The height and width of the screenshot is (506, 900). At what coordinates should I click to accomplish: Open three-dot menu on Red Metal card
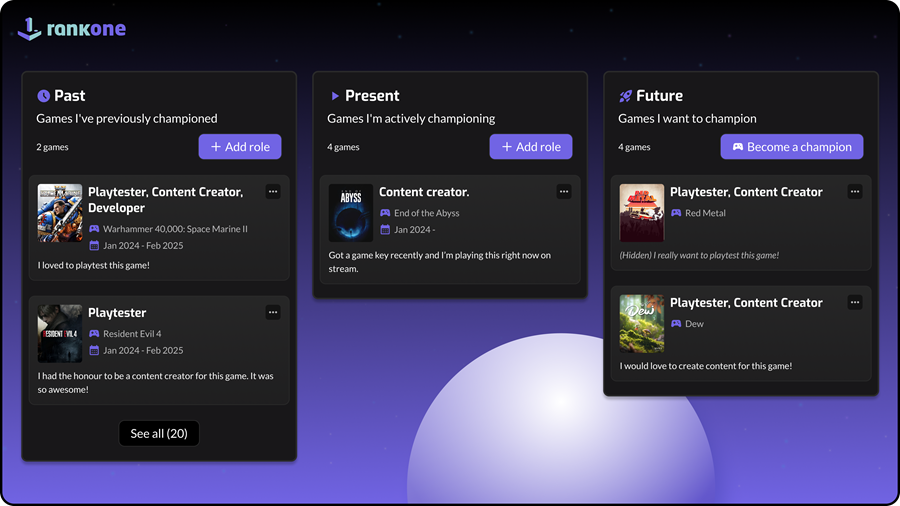point(855,192)
